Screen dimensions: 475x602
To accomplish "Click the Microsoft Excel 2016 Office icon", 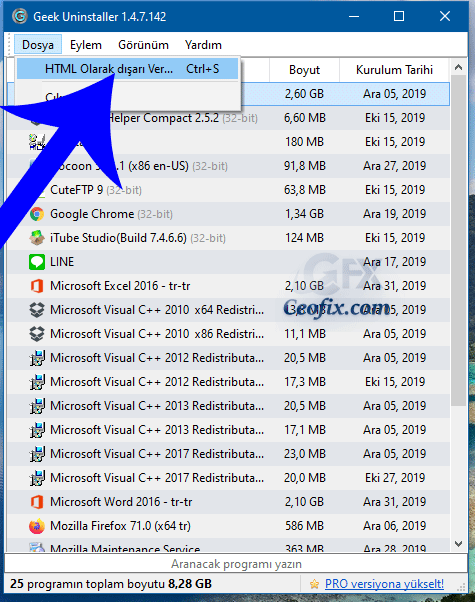I will click(x=37, y=286).
